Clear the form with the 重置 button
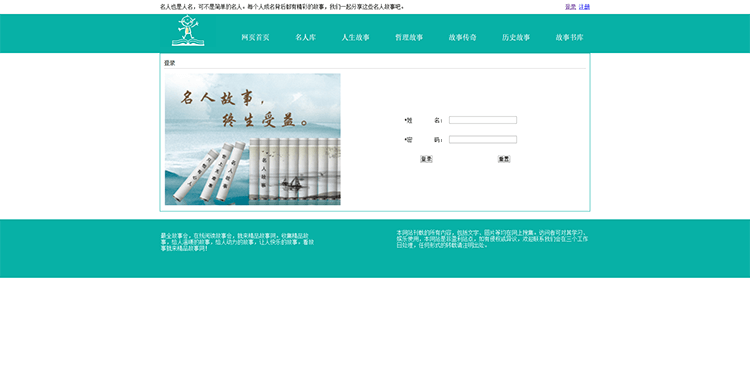Viewport: 750px width, 368px height. [x=504, y=159]
